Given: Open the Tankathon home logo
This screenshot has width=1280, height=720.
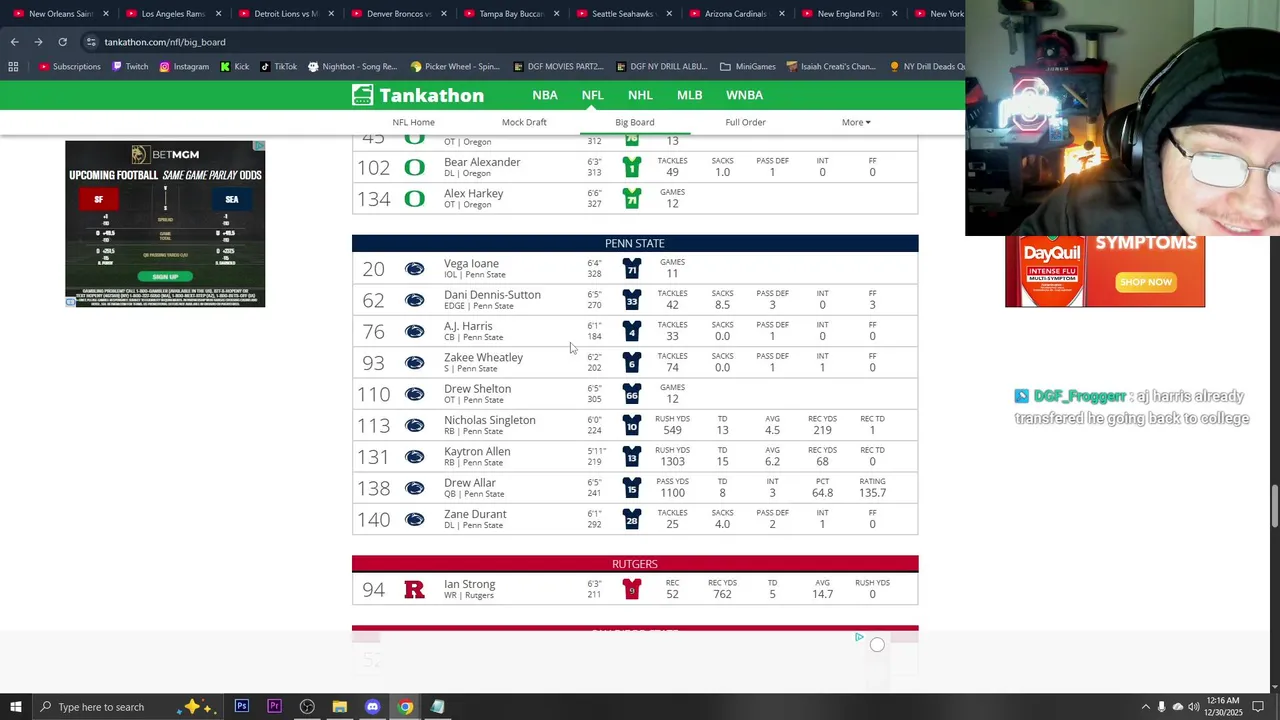Looking at the screenshot, I should click(418, 95).
